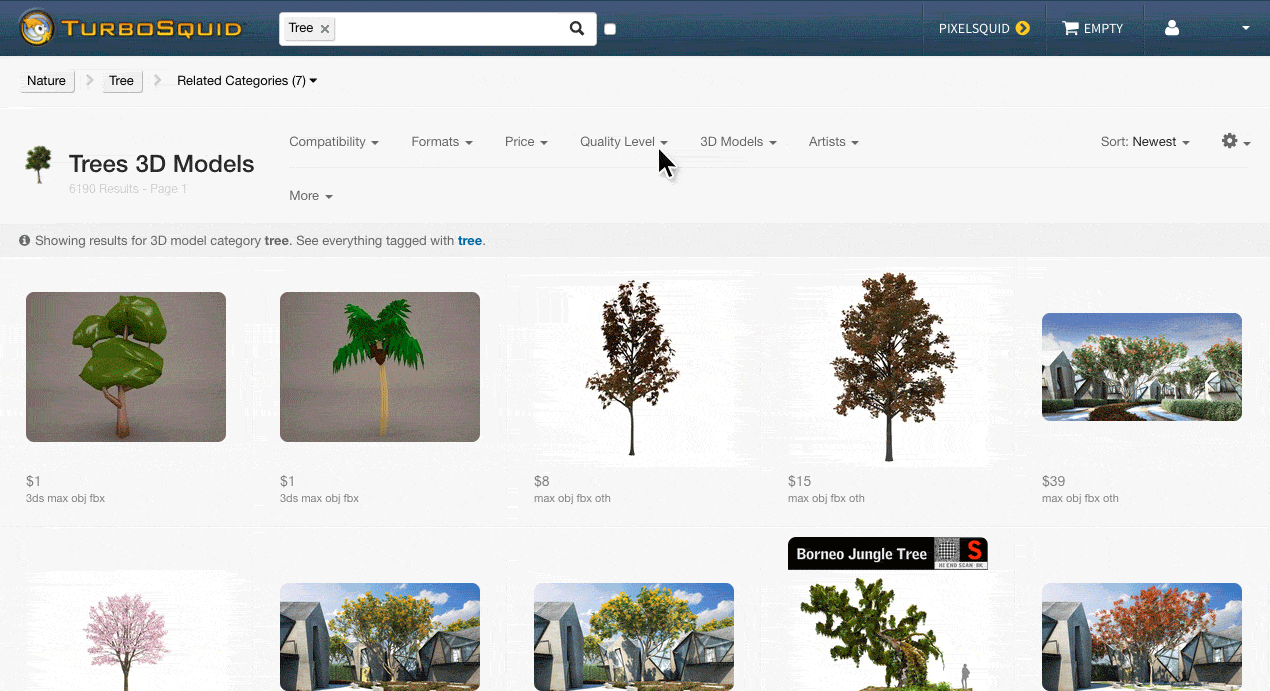1270x691 pixels.
Task: Open the Quality Level filter
Action: point(624,142)
